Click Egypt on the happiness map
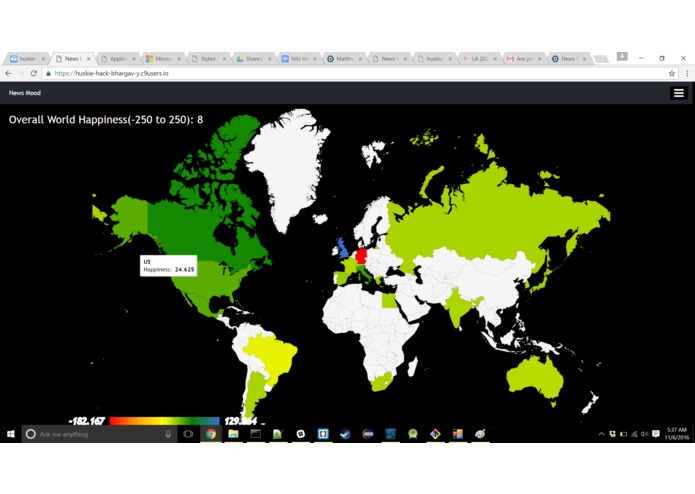695x494 pixels. pyautogui.click(x=389, y=301)
